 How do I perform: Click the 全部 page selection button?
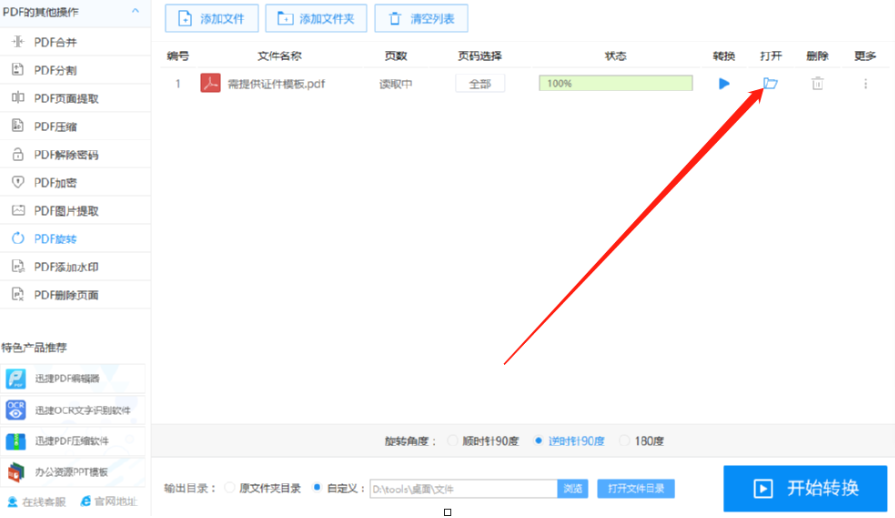(480, 84)
